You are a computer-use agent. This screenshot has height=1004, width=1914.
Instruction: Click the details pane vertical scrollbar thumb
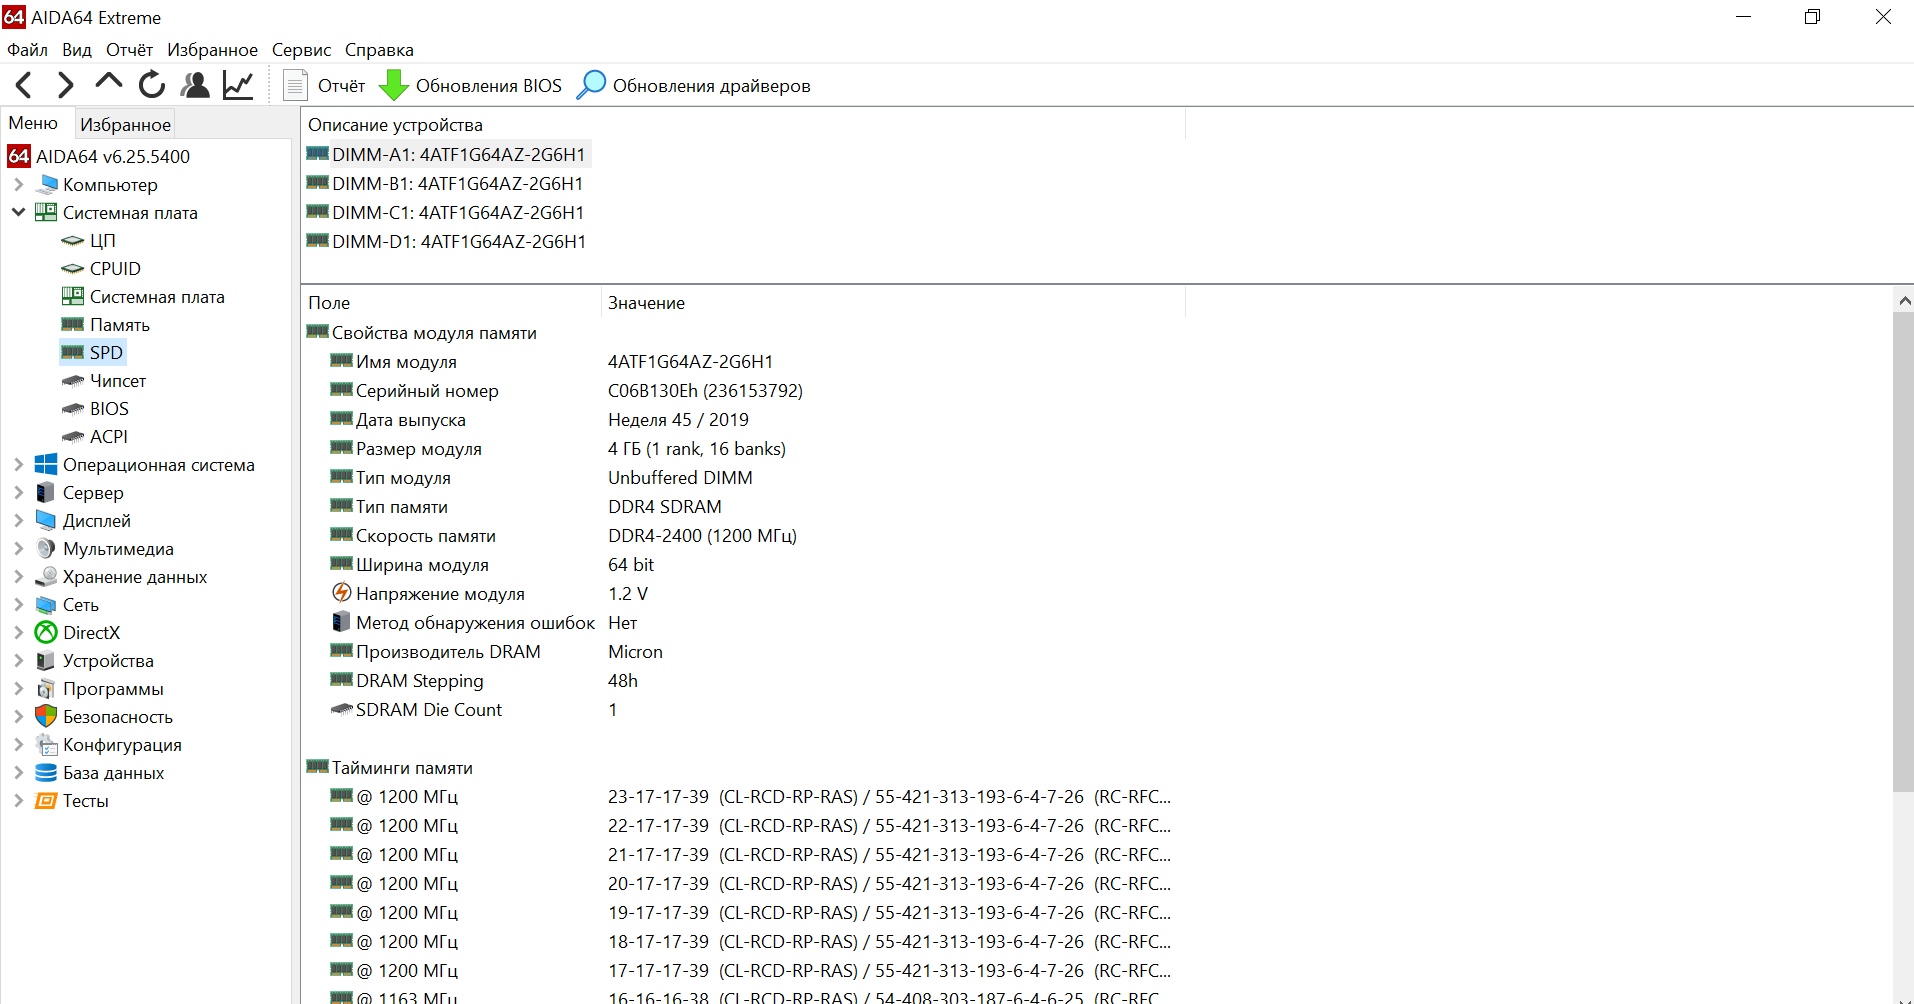1903,552
